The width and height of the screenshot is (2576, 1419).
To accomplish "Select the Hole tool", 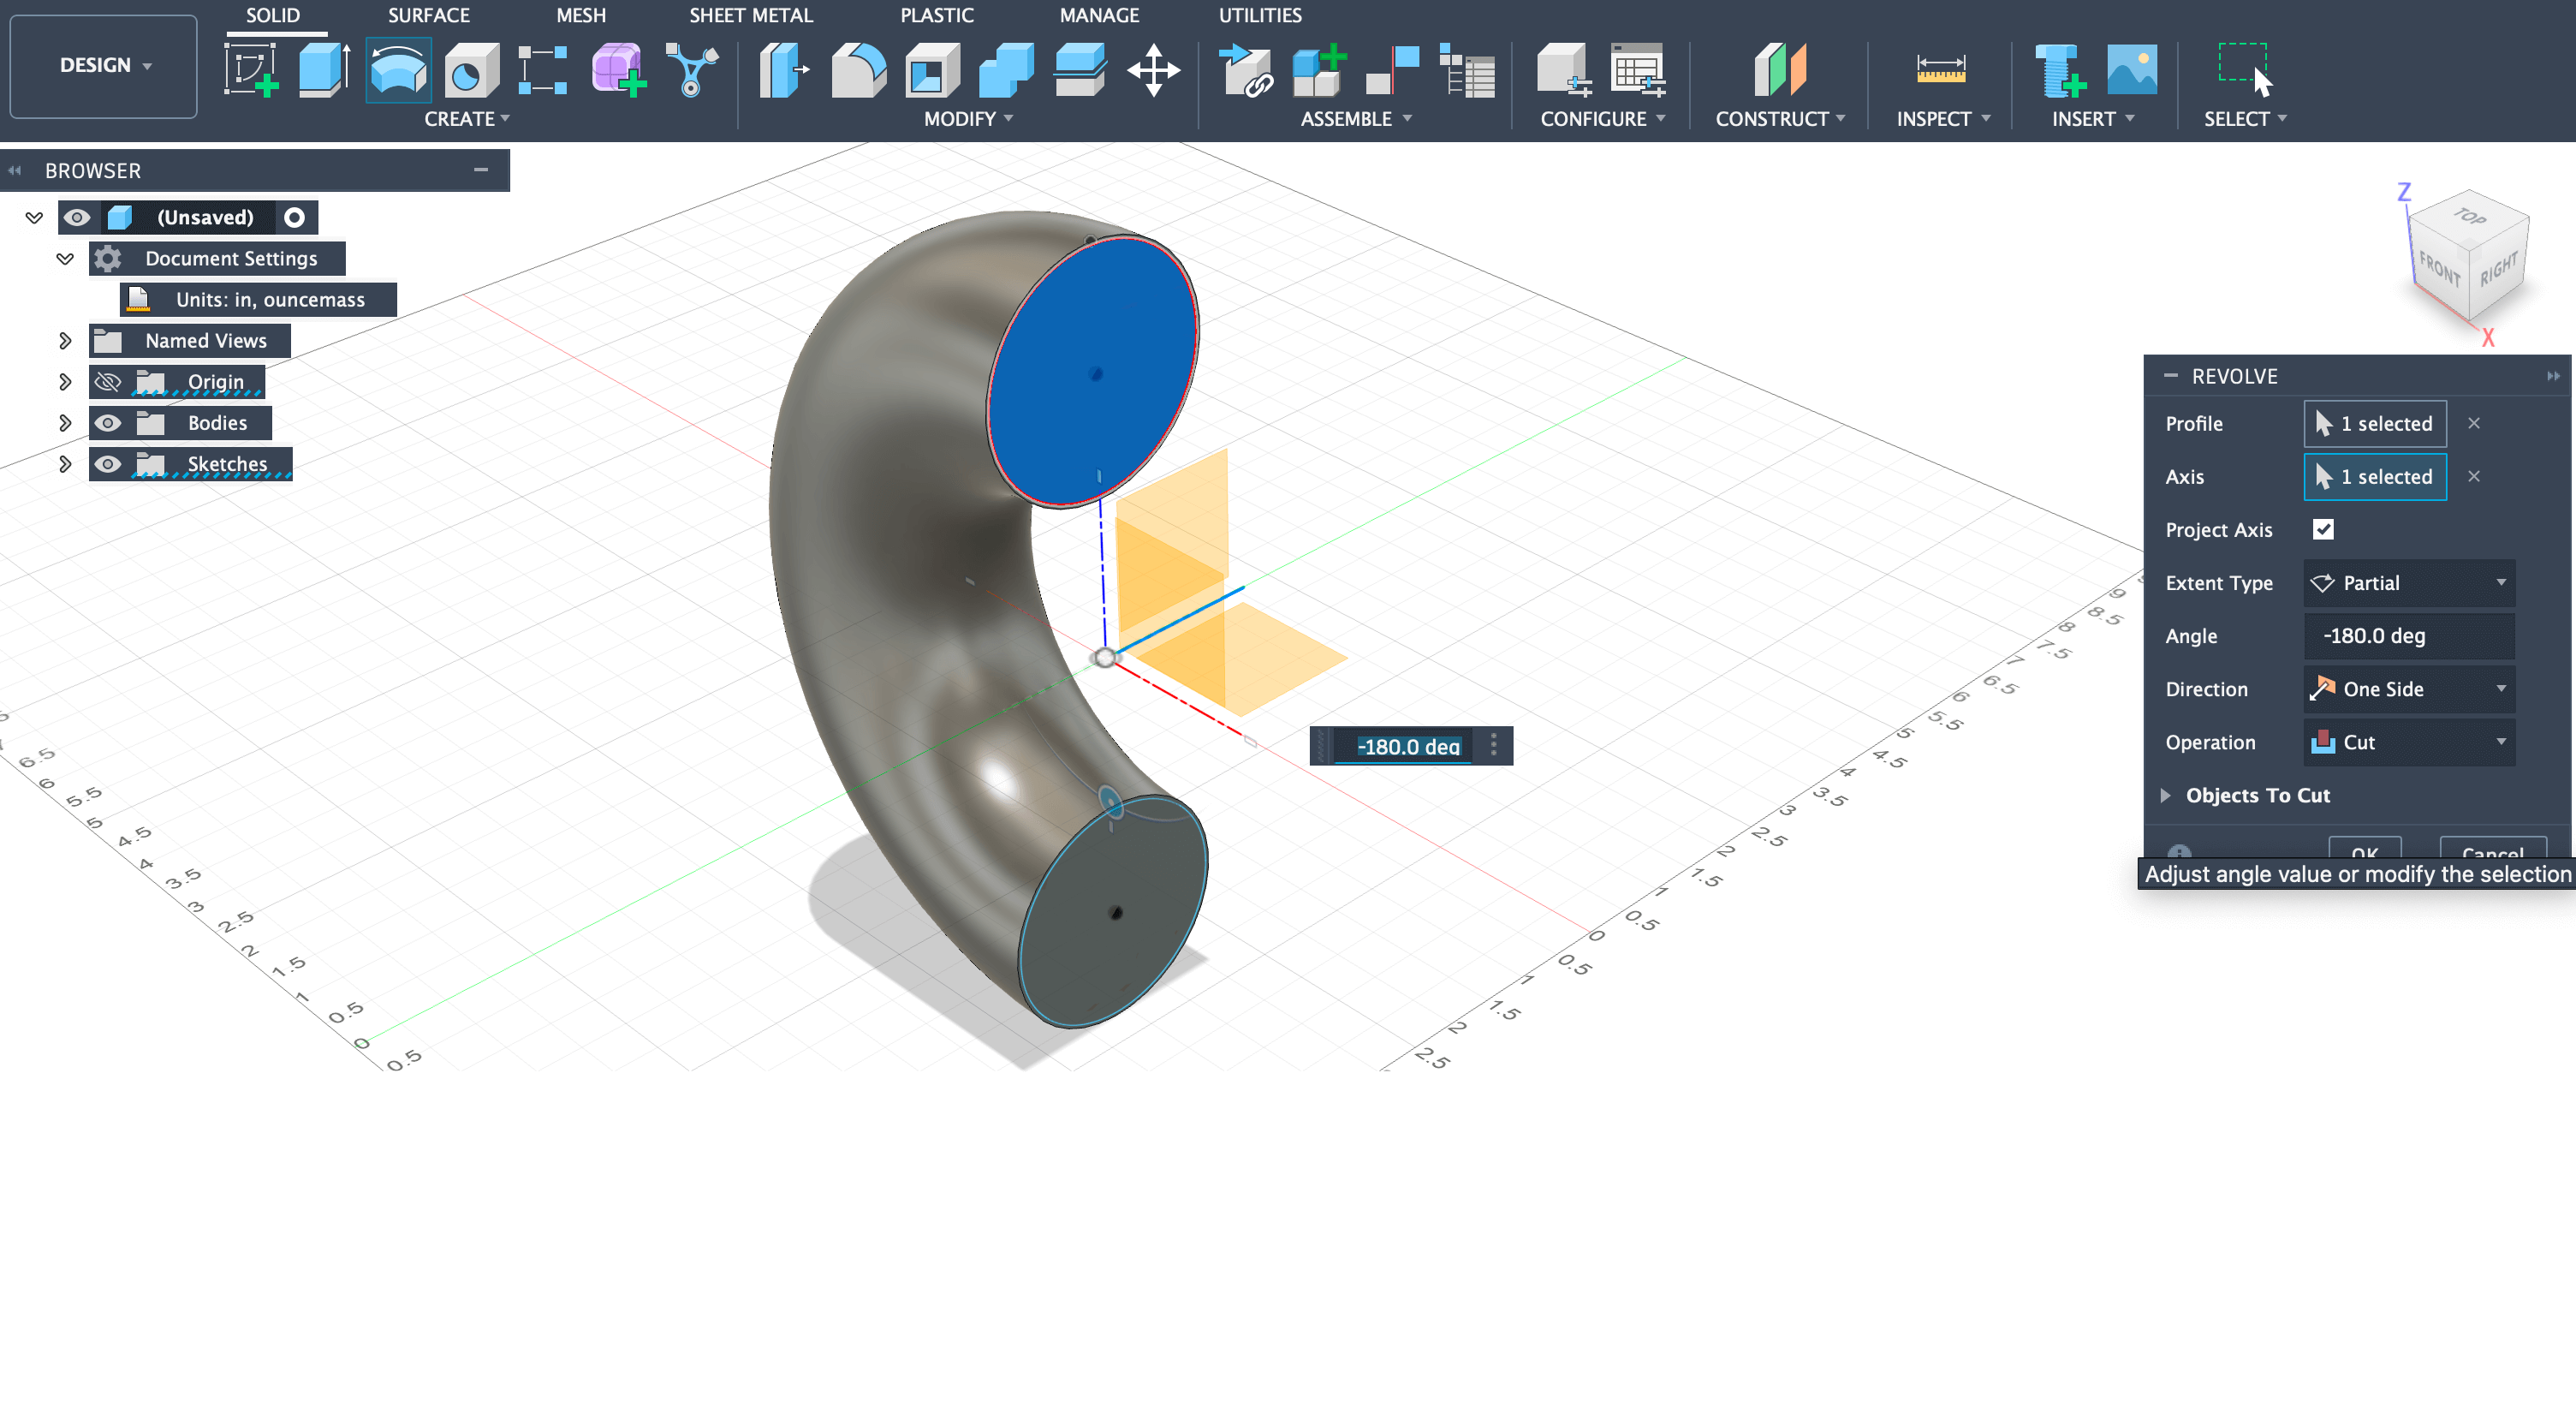I will pos(468,70).
